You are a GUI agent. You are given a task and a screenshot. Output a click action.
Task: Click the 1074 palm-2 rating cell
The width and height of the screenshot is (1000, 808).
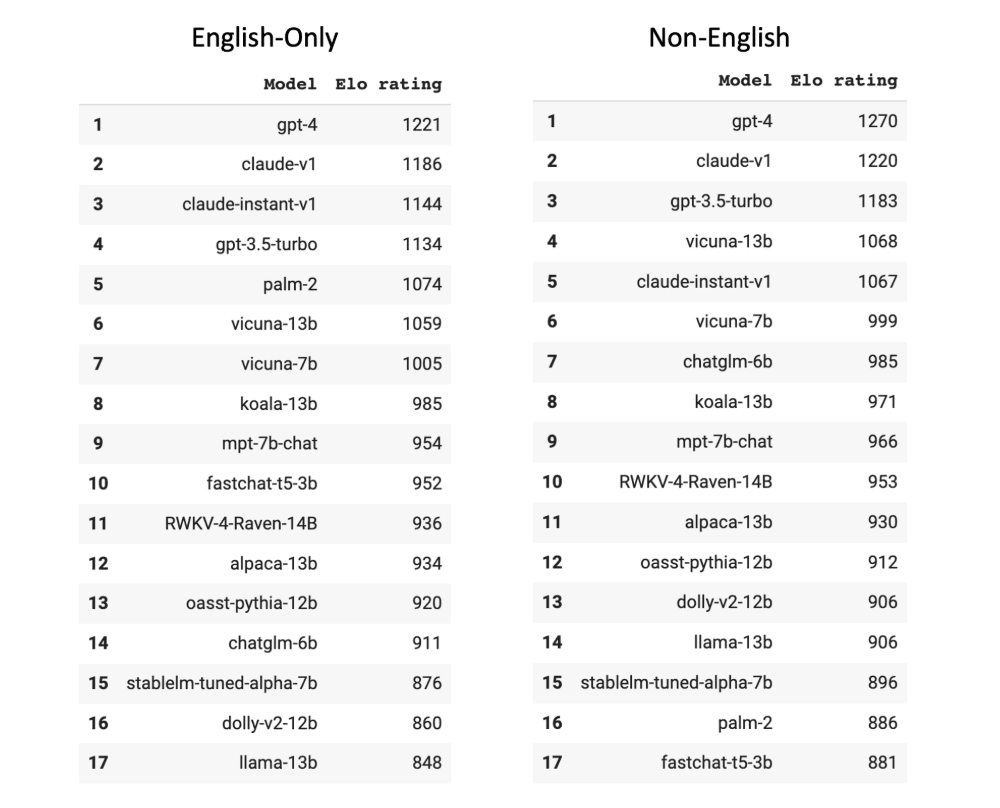point(422,284)
